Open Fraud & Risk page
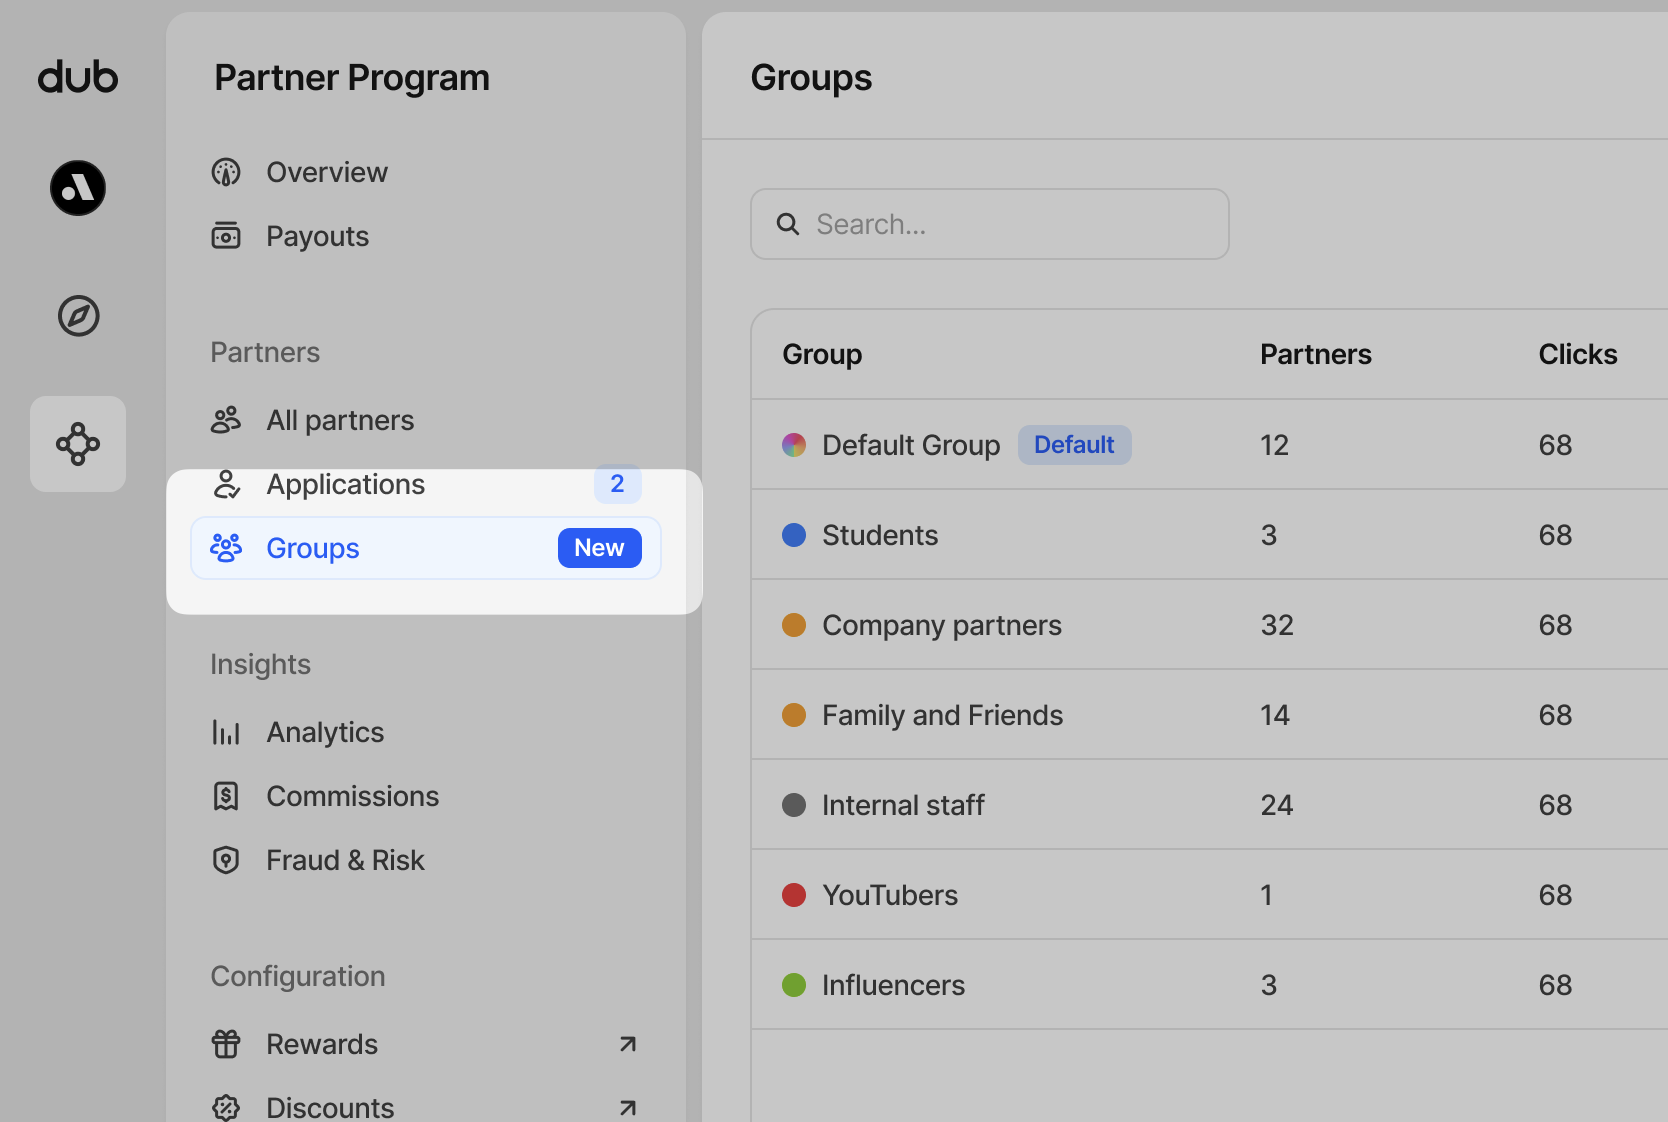This screenshot has width=1668, height=1122. pos(426,860)
